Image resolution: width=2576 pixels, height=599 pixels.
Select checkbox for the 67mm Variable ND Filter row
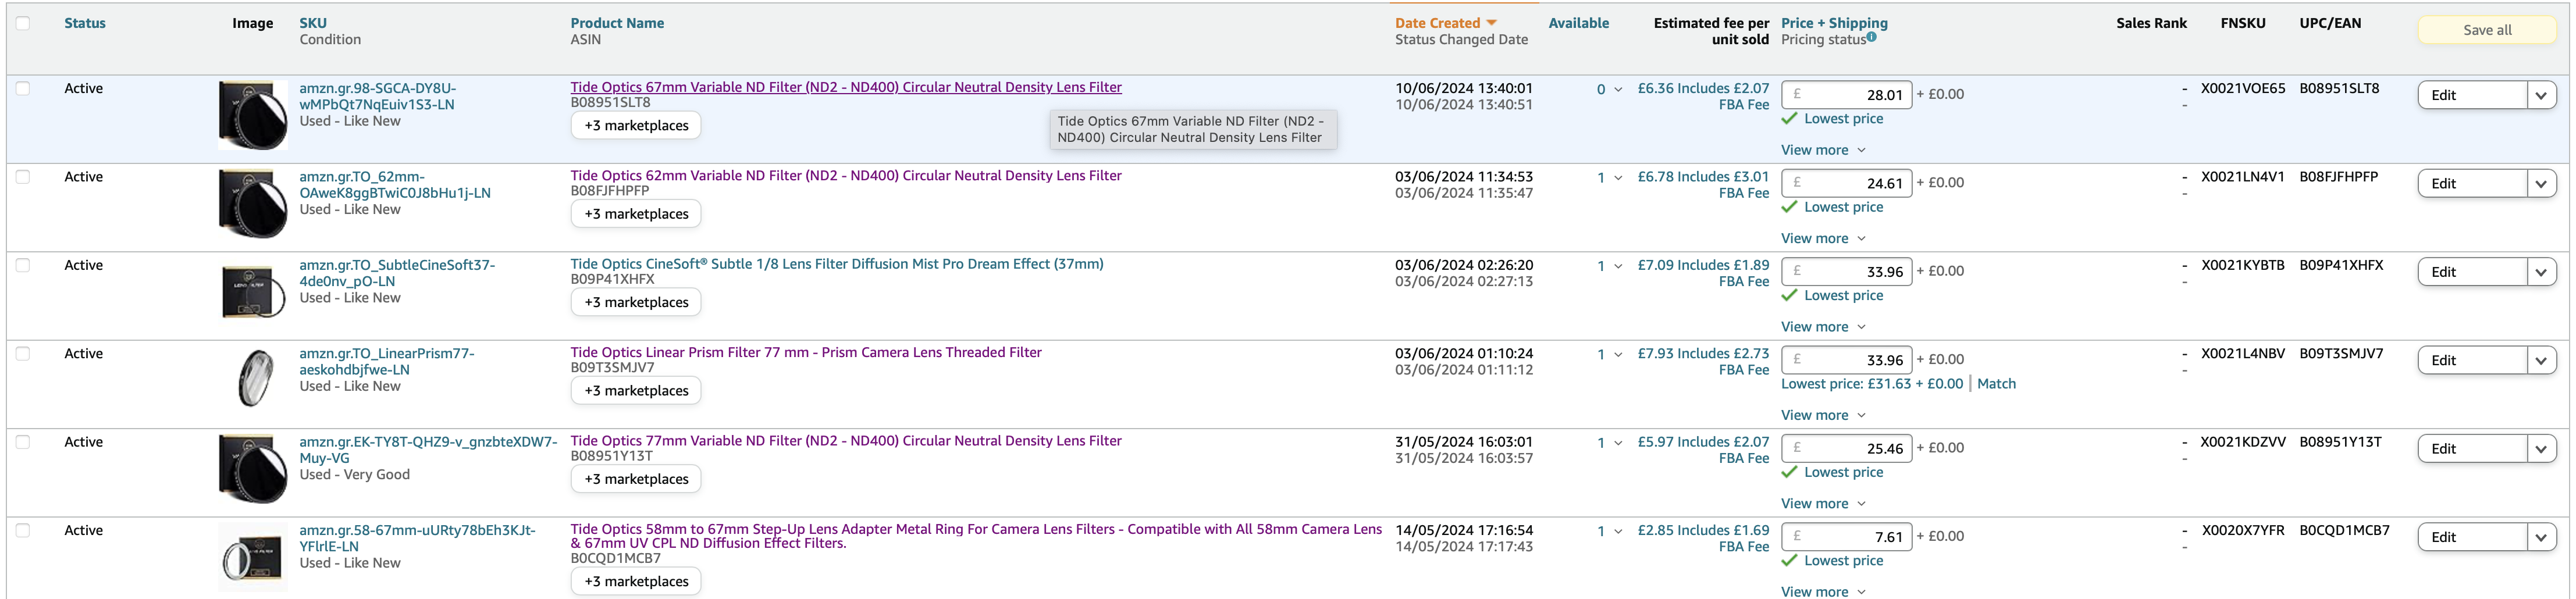(23, 88)
